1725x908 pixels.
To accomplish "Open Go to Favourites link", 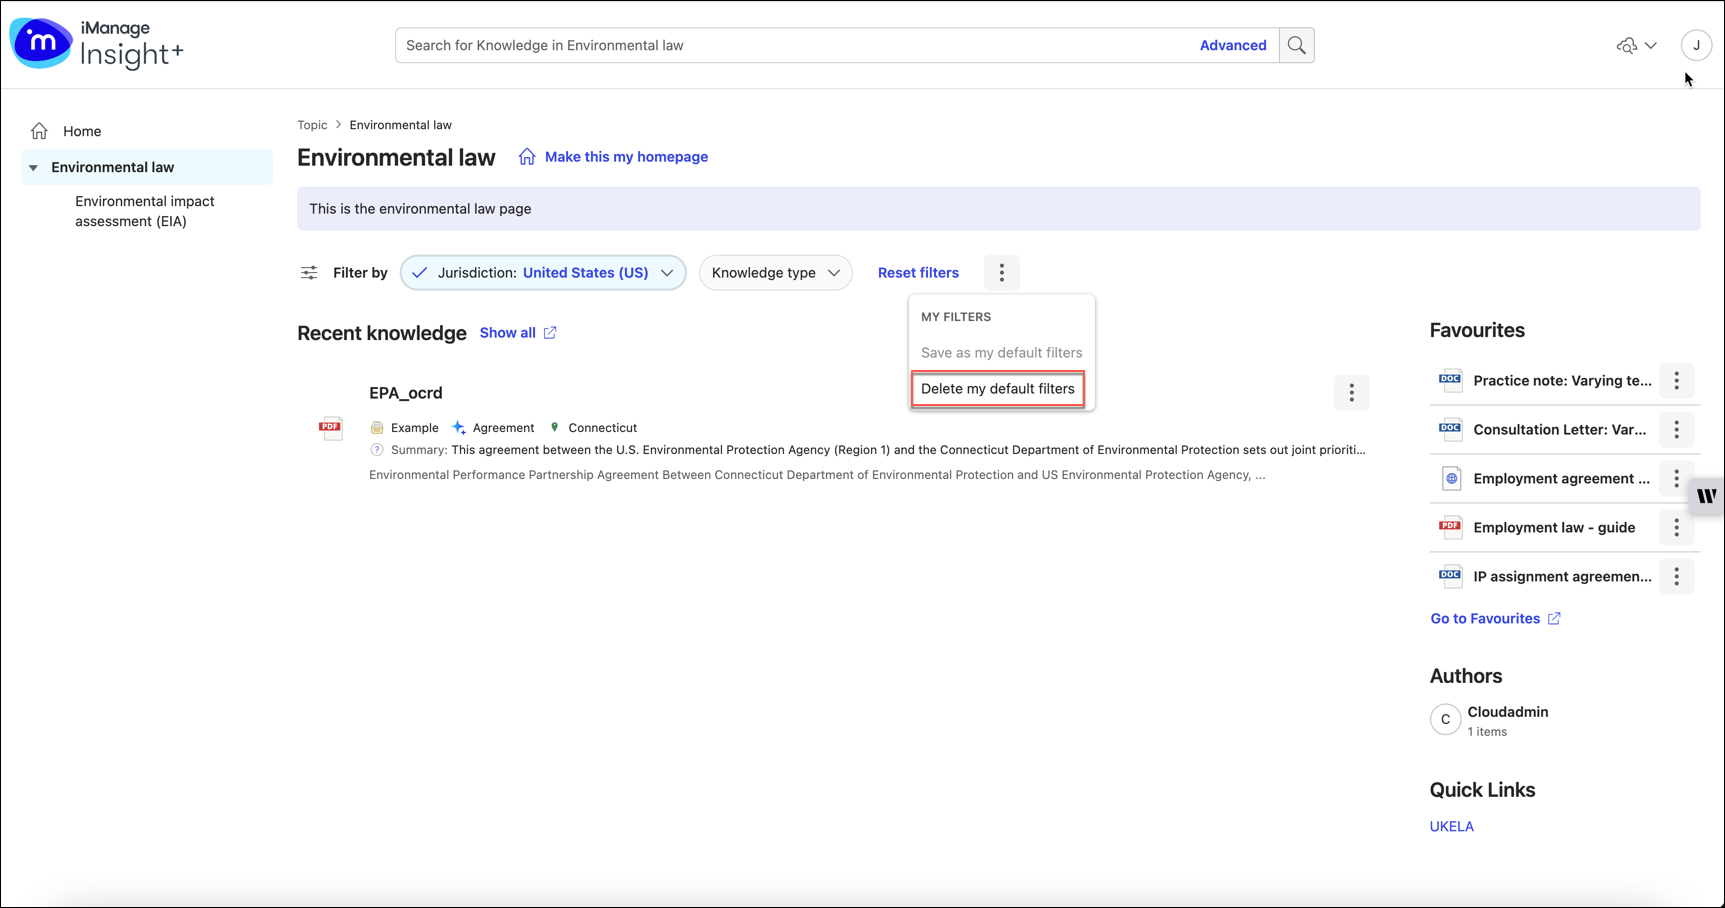I will (1486, 618).
